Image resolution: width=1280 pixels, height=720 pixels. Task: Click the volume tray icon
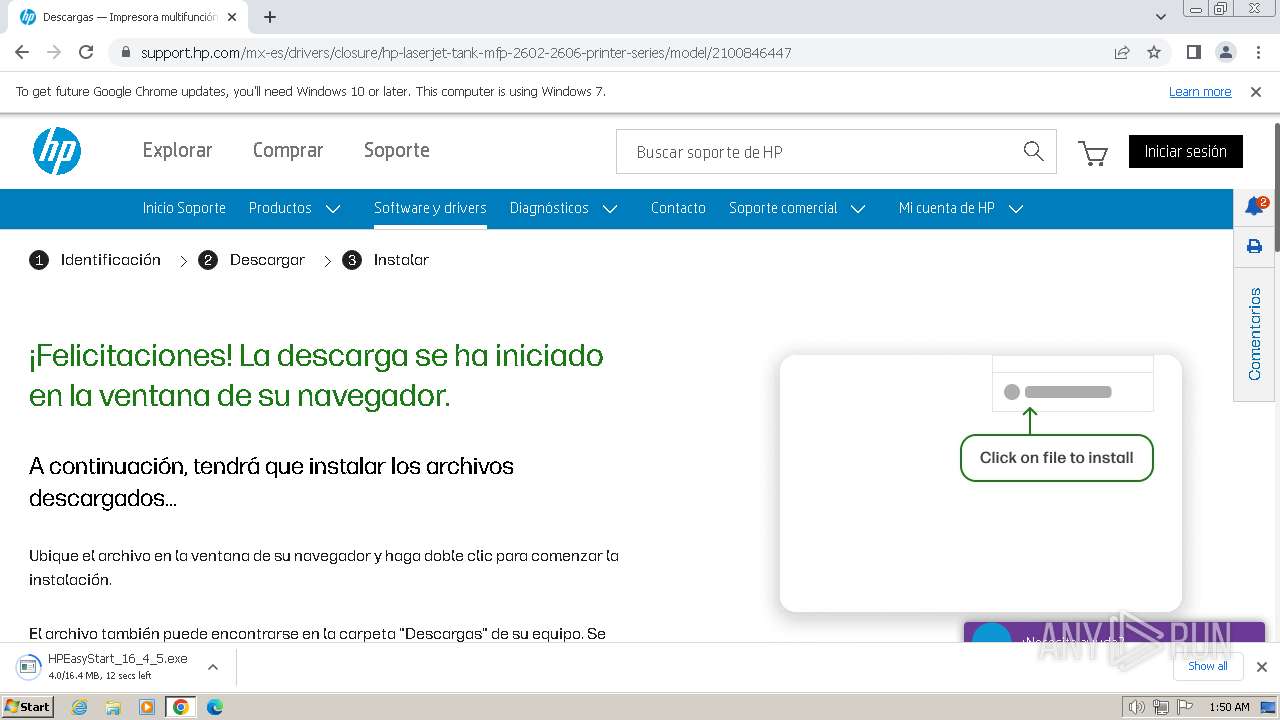coord(1136,707)
